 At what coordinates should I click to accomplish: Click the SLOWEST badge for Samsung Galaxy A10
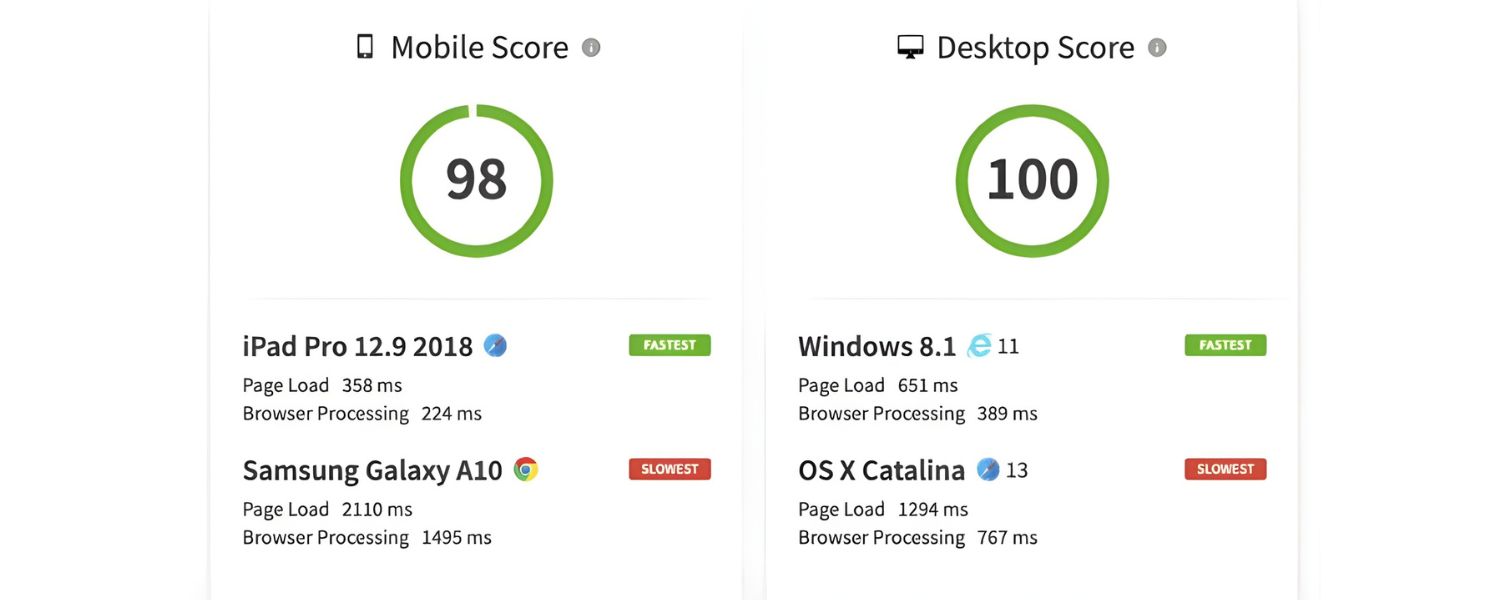[669, 469]
